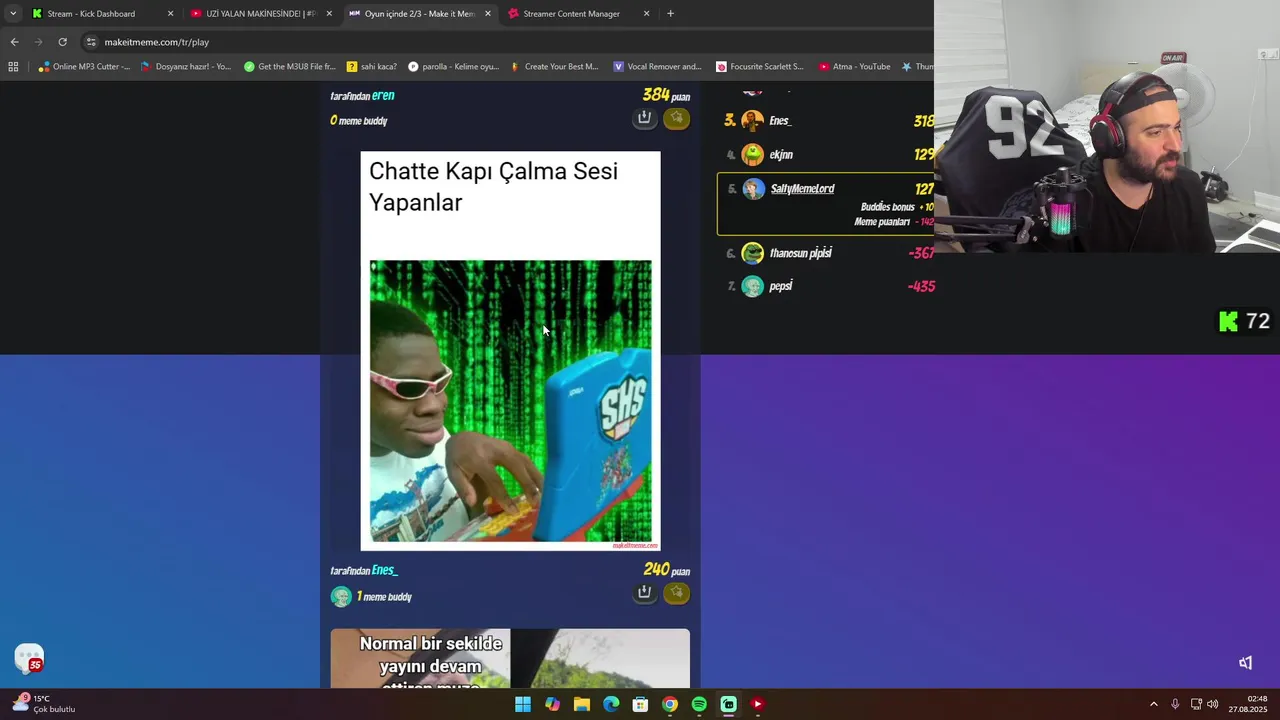Click the Enes_ author name below the meme
Viewport: 1280px width, 720px height.
(x=384, y=570)
